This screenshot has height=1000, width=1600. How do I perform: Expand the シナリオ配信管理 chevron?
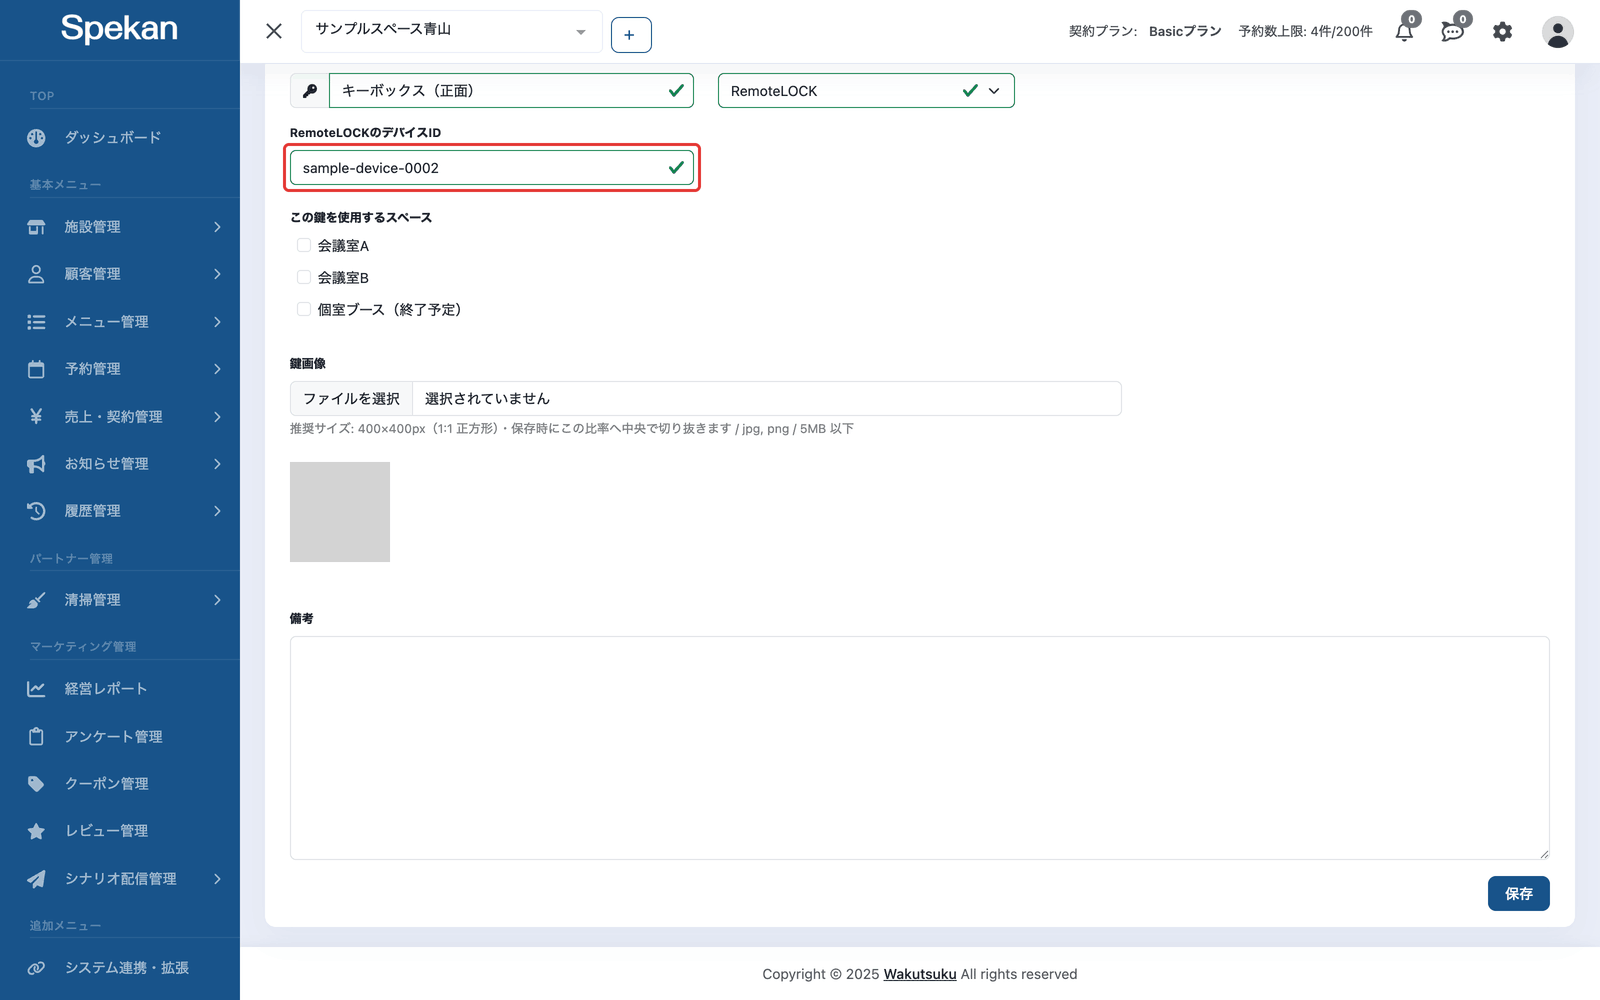coord(217,879)
